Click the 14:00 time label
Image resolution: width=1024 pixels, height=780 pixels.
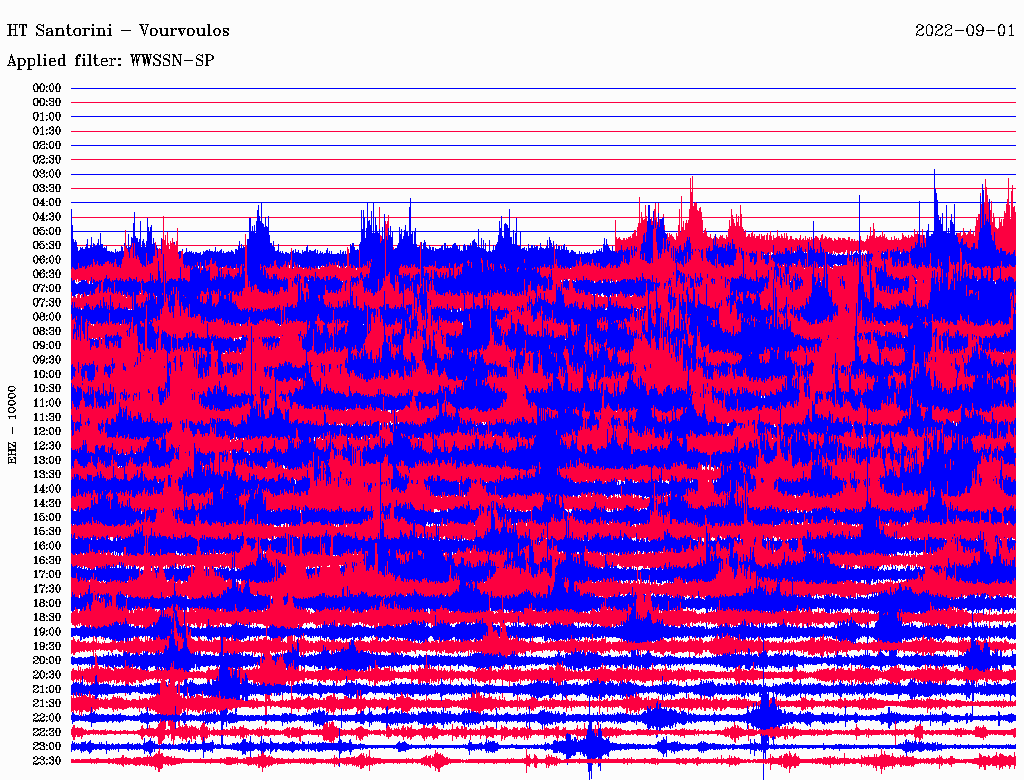(47, 488)
